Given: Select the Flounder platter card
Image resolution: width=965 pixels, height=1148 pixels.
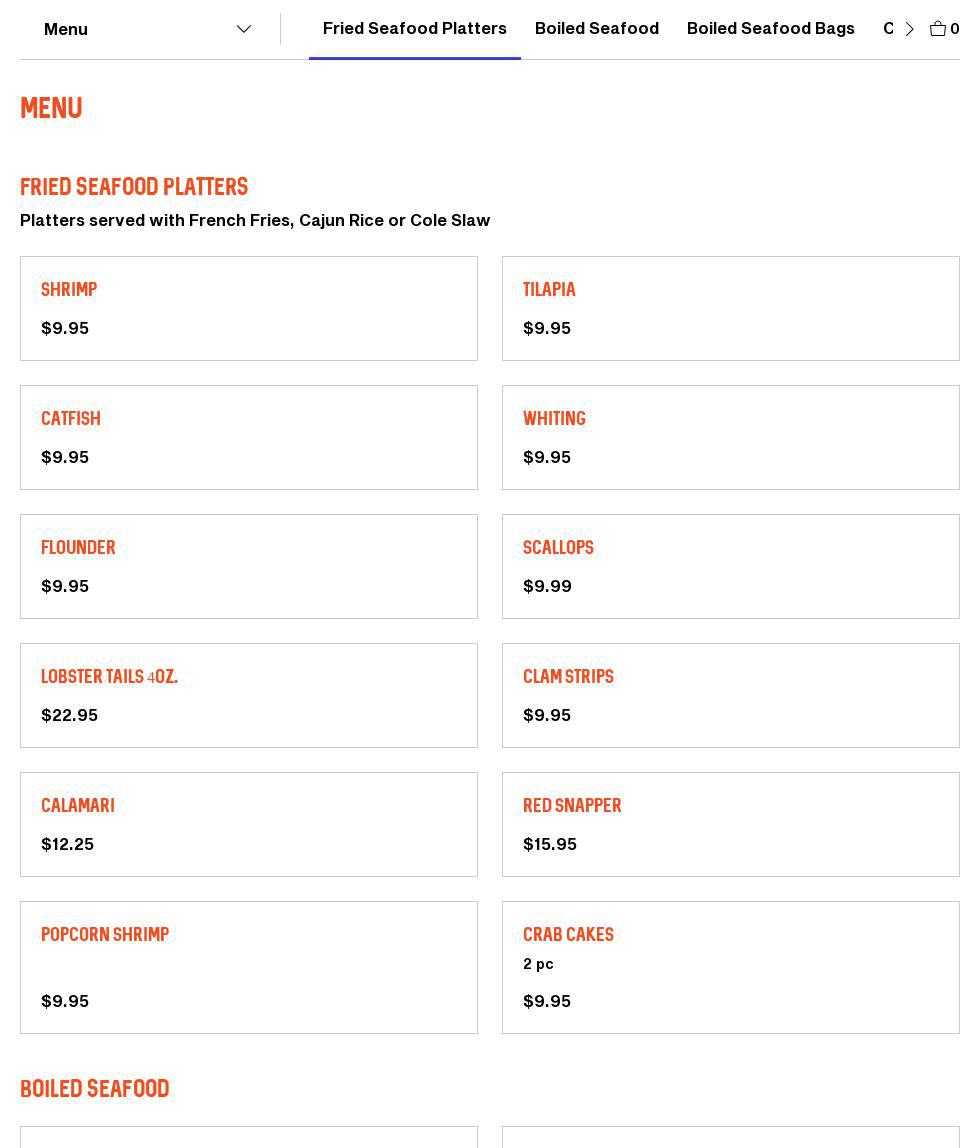Looking at the screenshot, I should [248, 566].
